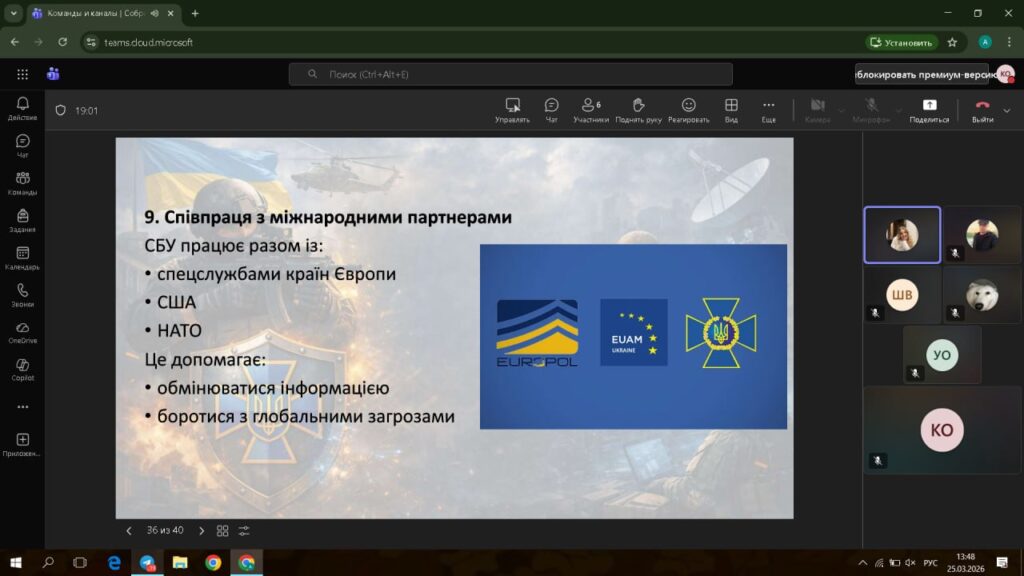
Task: Switch to Команды in the sidebar
Action: click(x=22, y=183)
